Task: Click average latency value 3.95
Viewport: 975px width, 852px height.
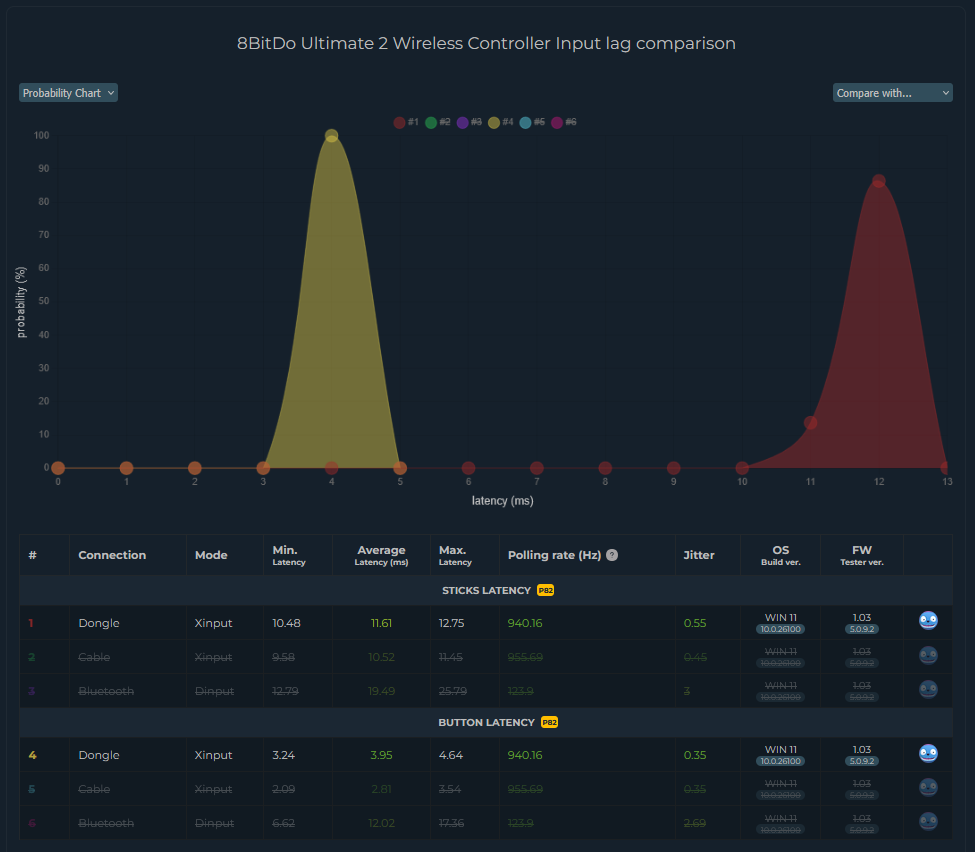Action: (x=381, y=755)
